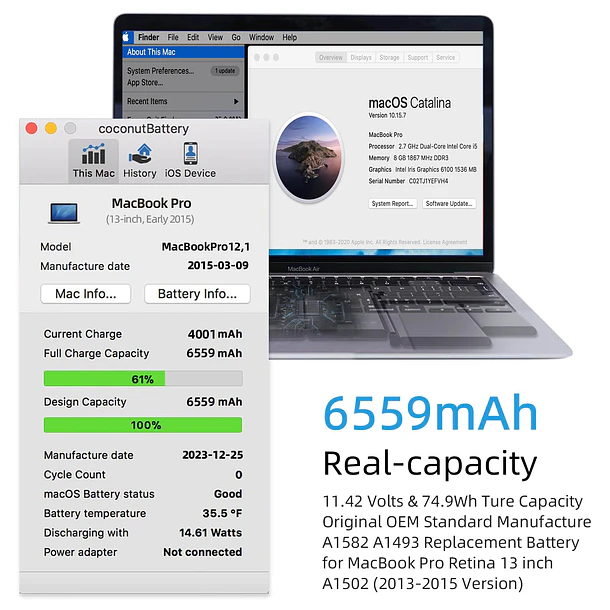This screenshot has height=610, width=610.
Task: Click the macOS Catalina island image
Action: click(309, 157)
